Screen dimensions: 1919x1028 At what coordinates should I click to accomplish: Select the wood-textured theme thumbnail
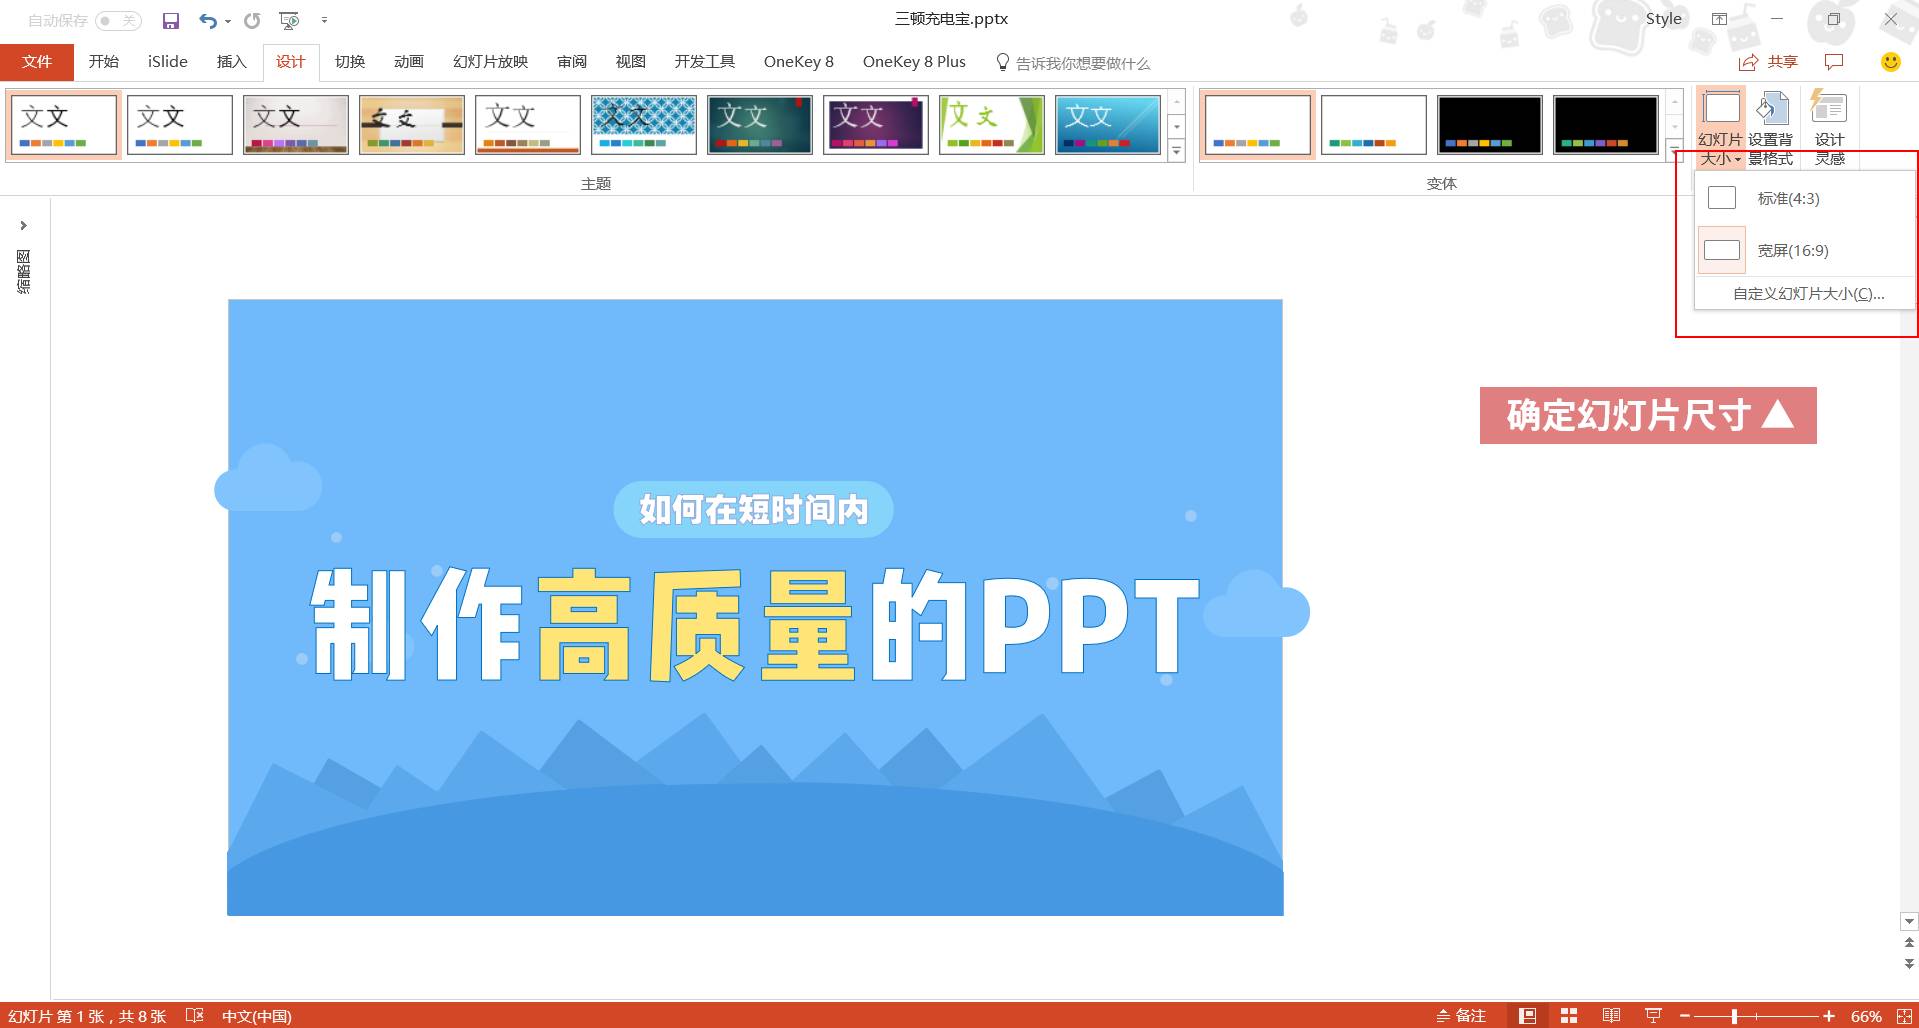point(412,125)
